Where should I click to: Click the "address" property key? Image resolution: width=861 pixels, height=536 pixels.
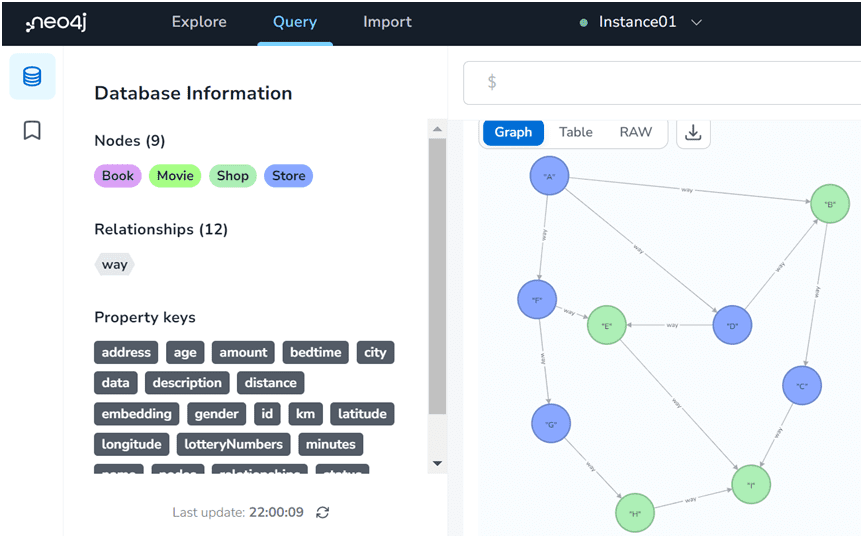pyautogui.click(x=126, y=352)
